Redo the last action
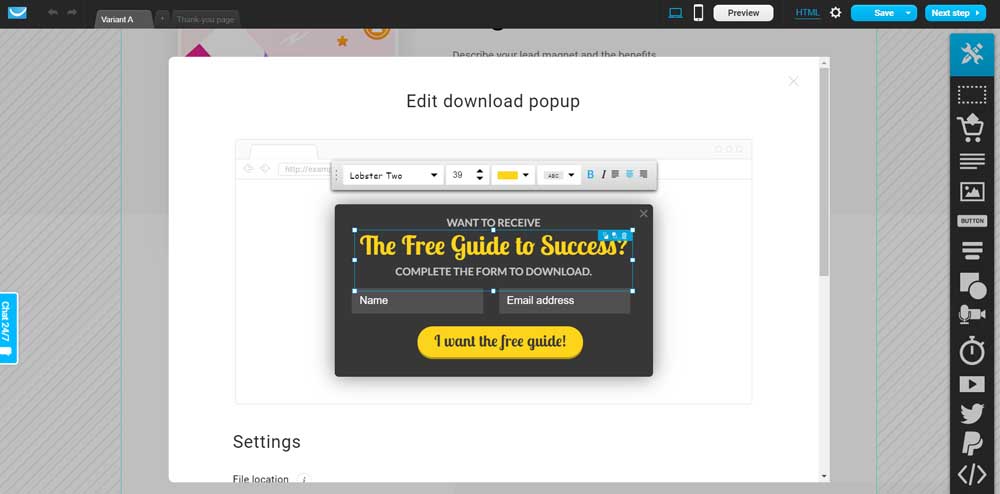This screenshot has width=1000, height=494. click(x=71, y=12)
